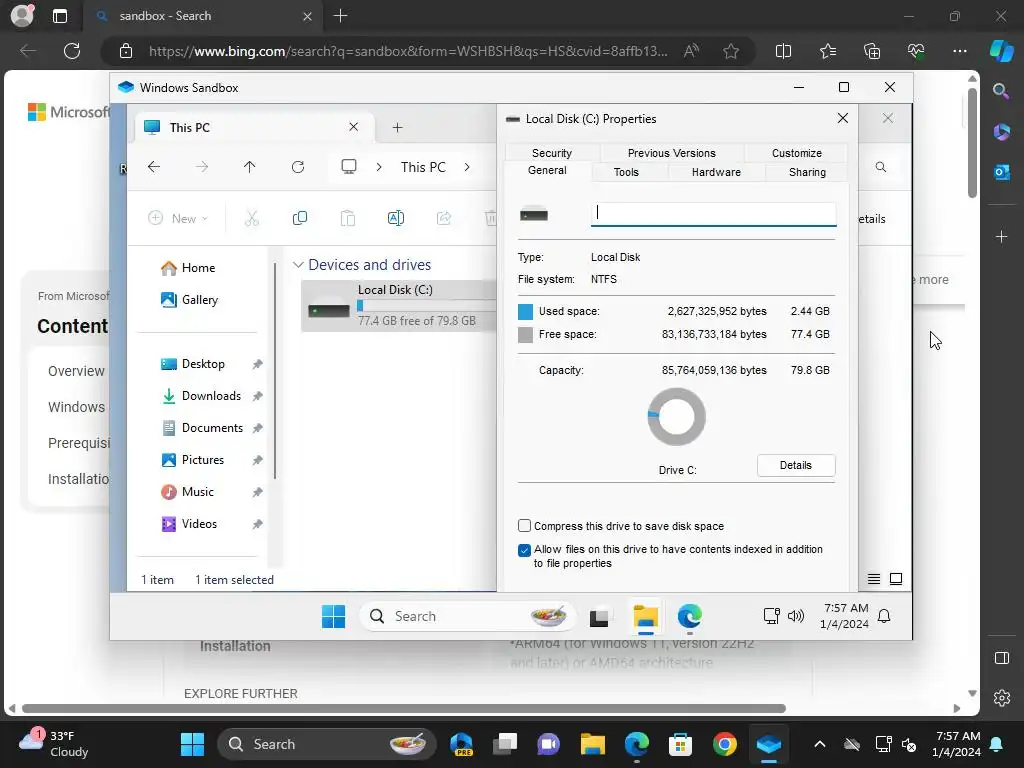Switch to the Sharing tab
This screenshot has height=768, width=1024.
pyautogui.click(x=807, y=172)
